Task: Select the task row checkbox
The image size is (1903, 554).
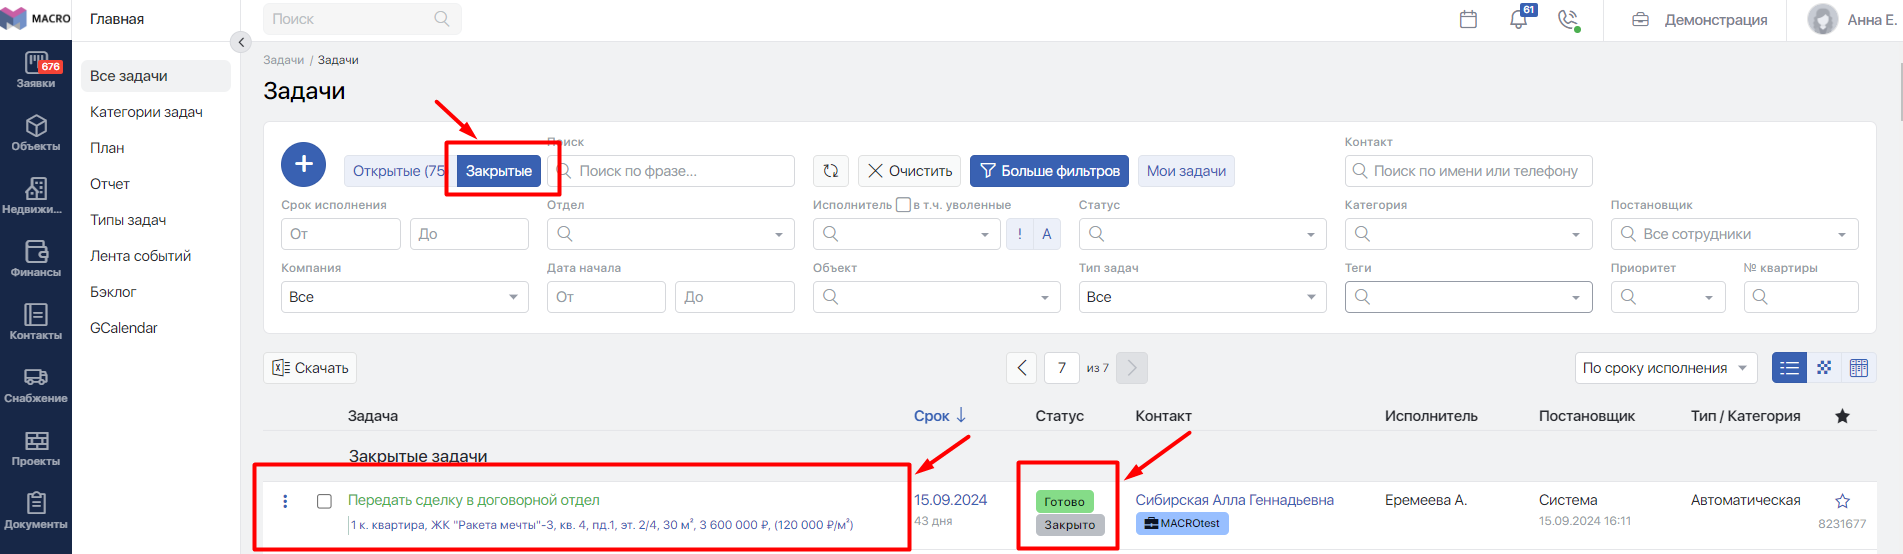Action: pos(324,501)
